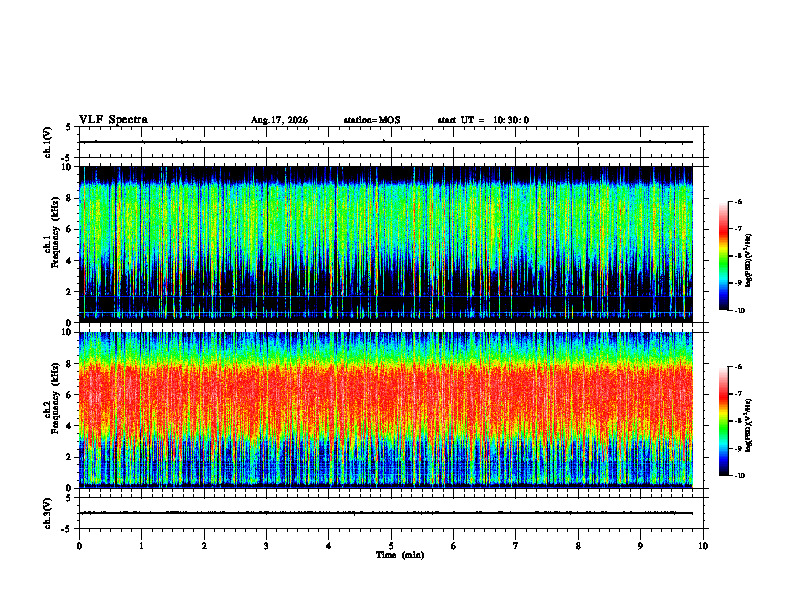The height and width of the screenshot is (612, 792).
Task: Click the "10" tick on the time axis
Action: [x=703, y=546]
